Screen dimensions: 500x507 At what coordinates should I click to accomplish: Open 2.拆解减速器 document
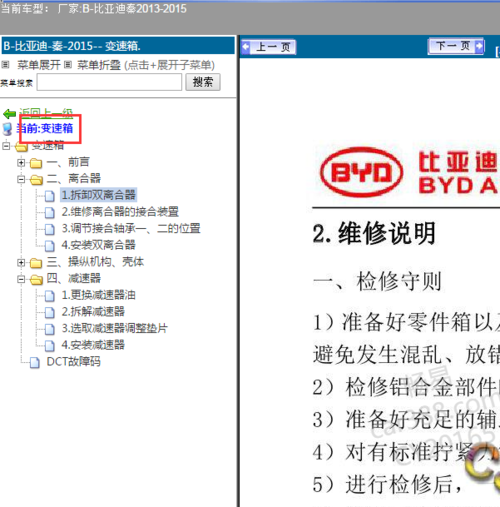(93, 312)
